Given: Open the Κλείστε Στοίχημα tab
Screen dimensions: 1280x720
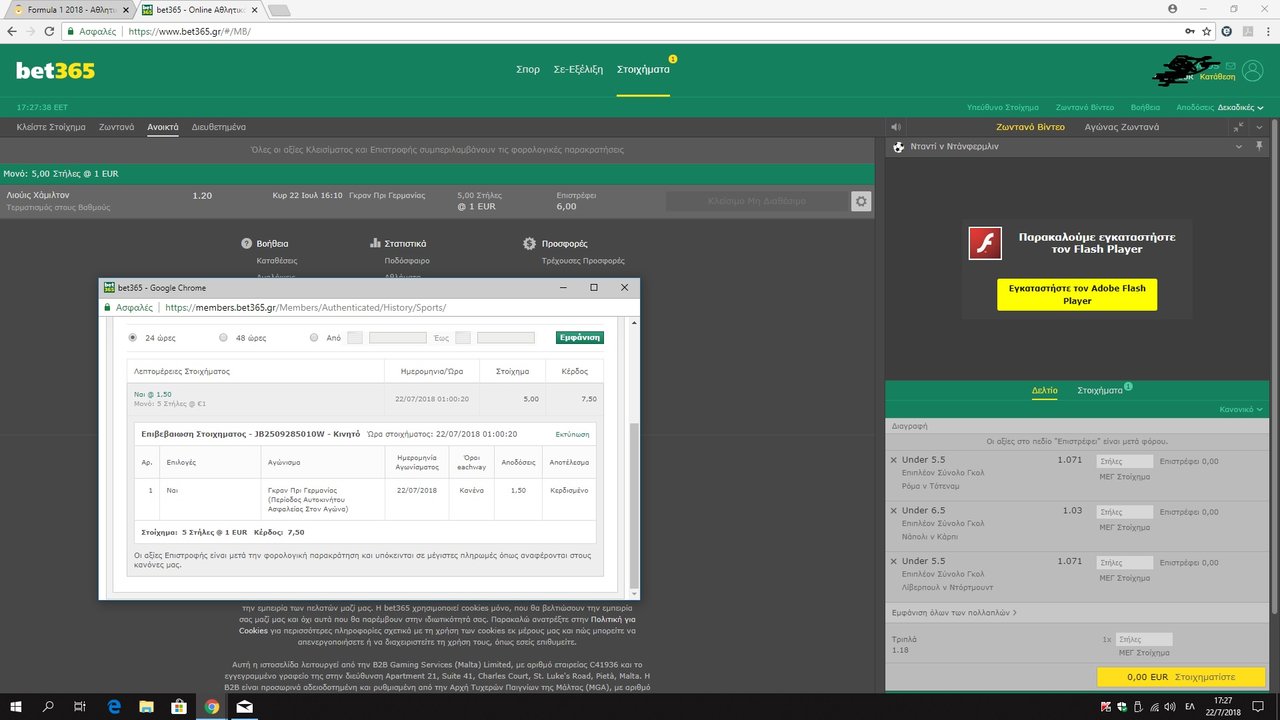Looking at the screenshot, I should pyautogui.click(x=50, y=127).
